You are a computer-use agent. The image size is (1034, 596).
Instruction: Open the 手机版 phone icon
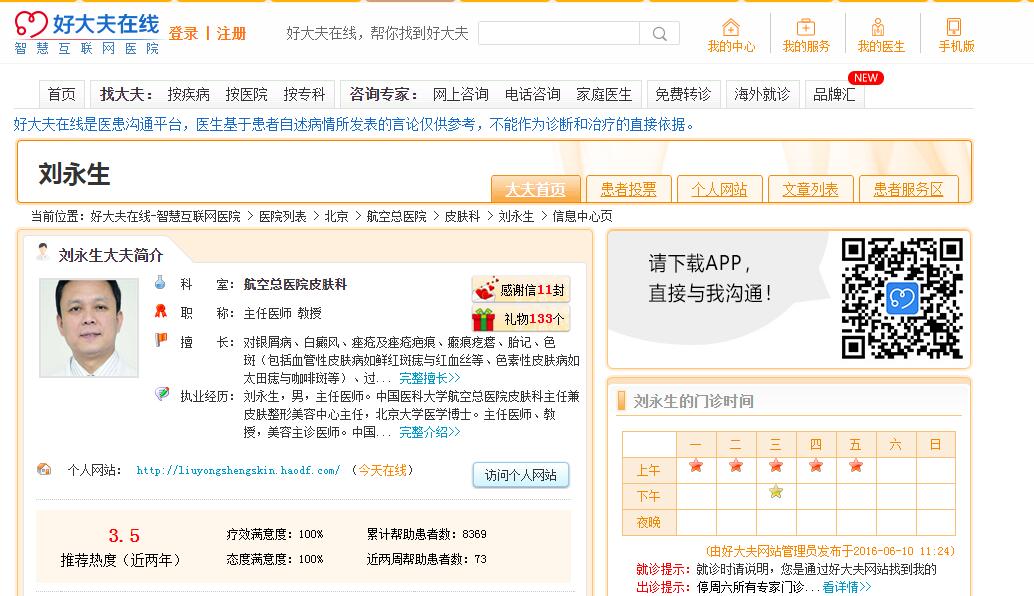[954, 27]
